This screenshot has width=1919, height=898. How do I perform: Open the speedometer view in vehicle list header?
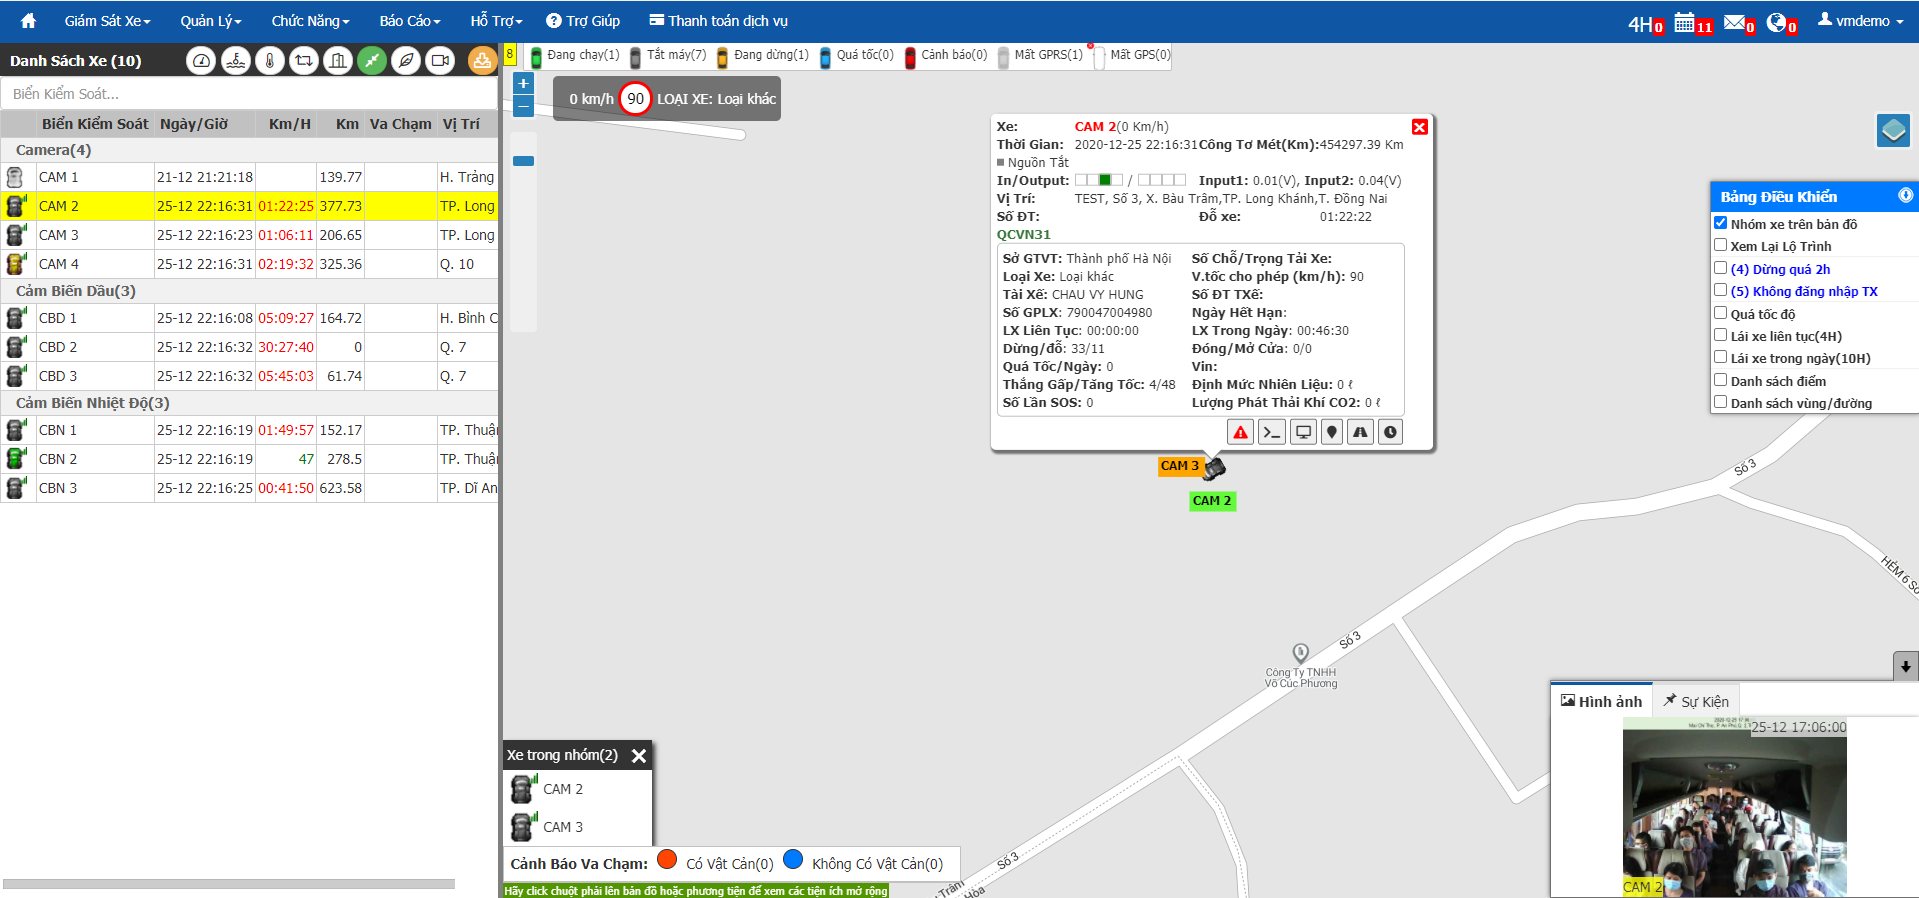click(x=201, y=61)
